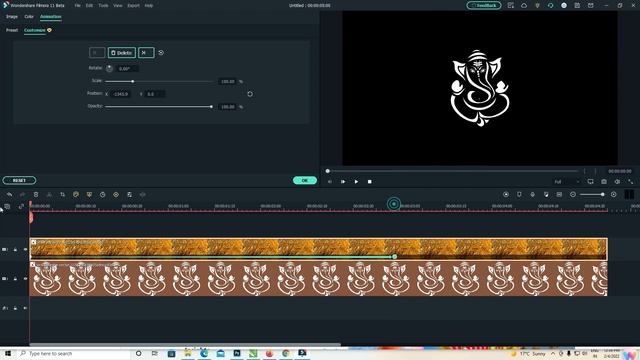Click the Position X value field
Screen dimensions: 640x360
pos(121,94)
